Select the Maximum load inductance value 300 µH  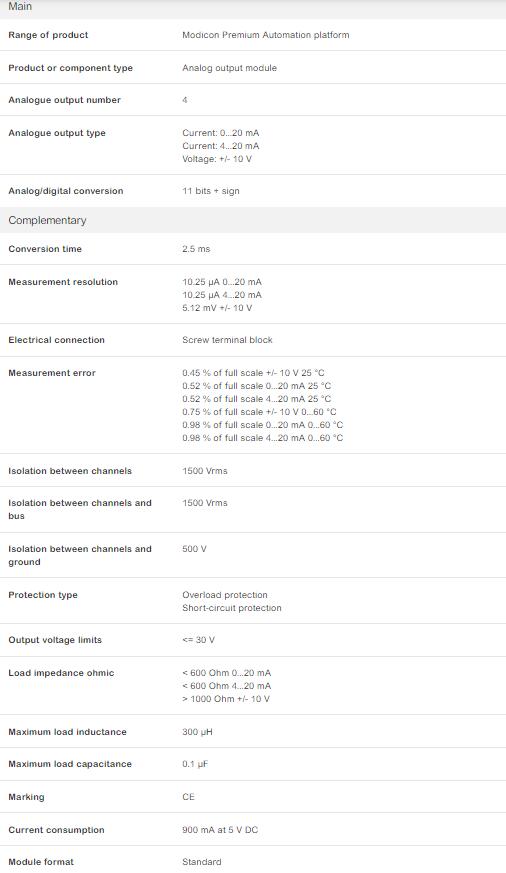point(197,732)
